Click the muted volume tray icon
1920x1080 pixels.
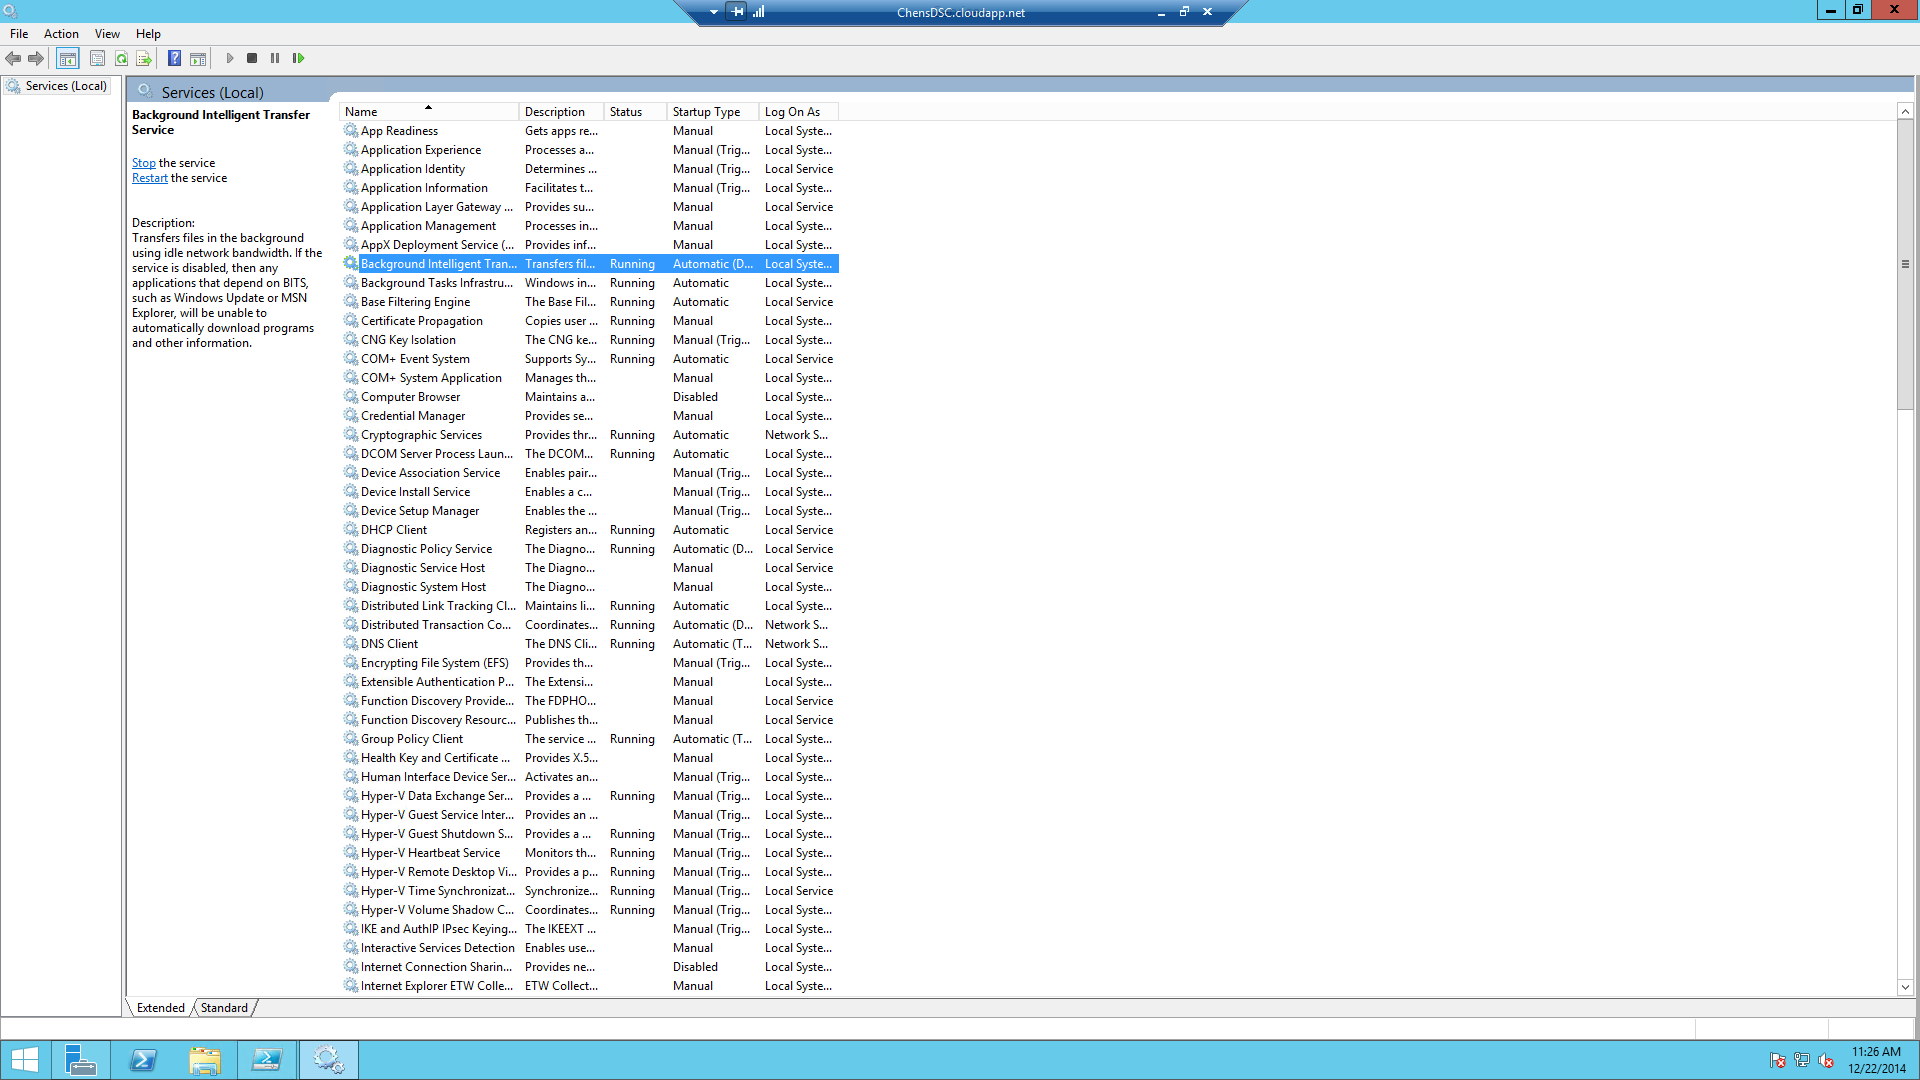pyautogui.click(x=1826, y=1061)
